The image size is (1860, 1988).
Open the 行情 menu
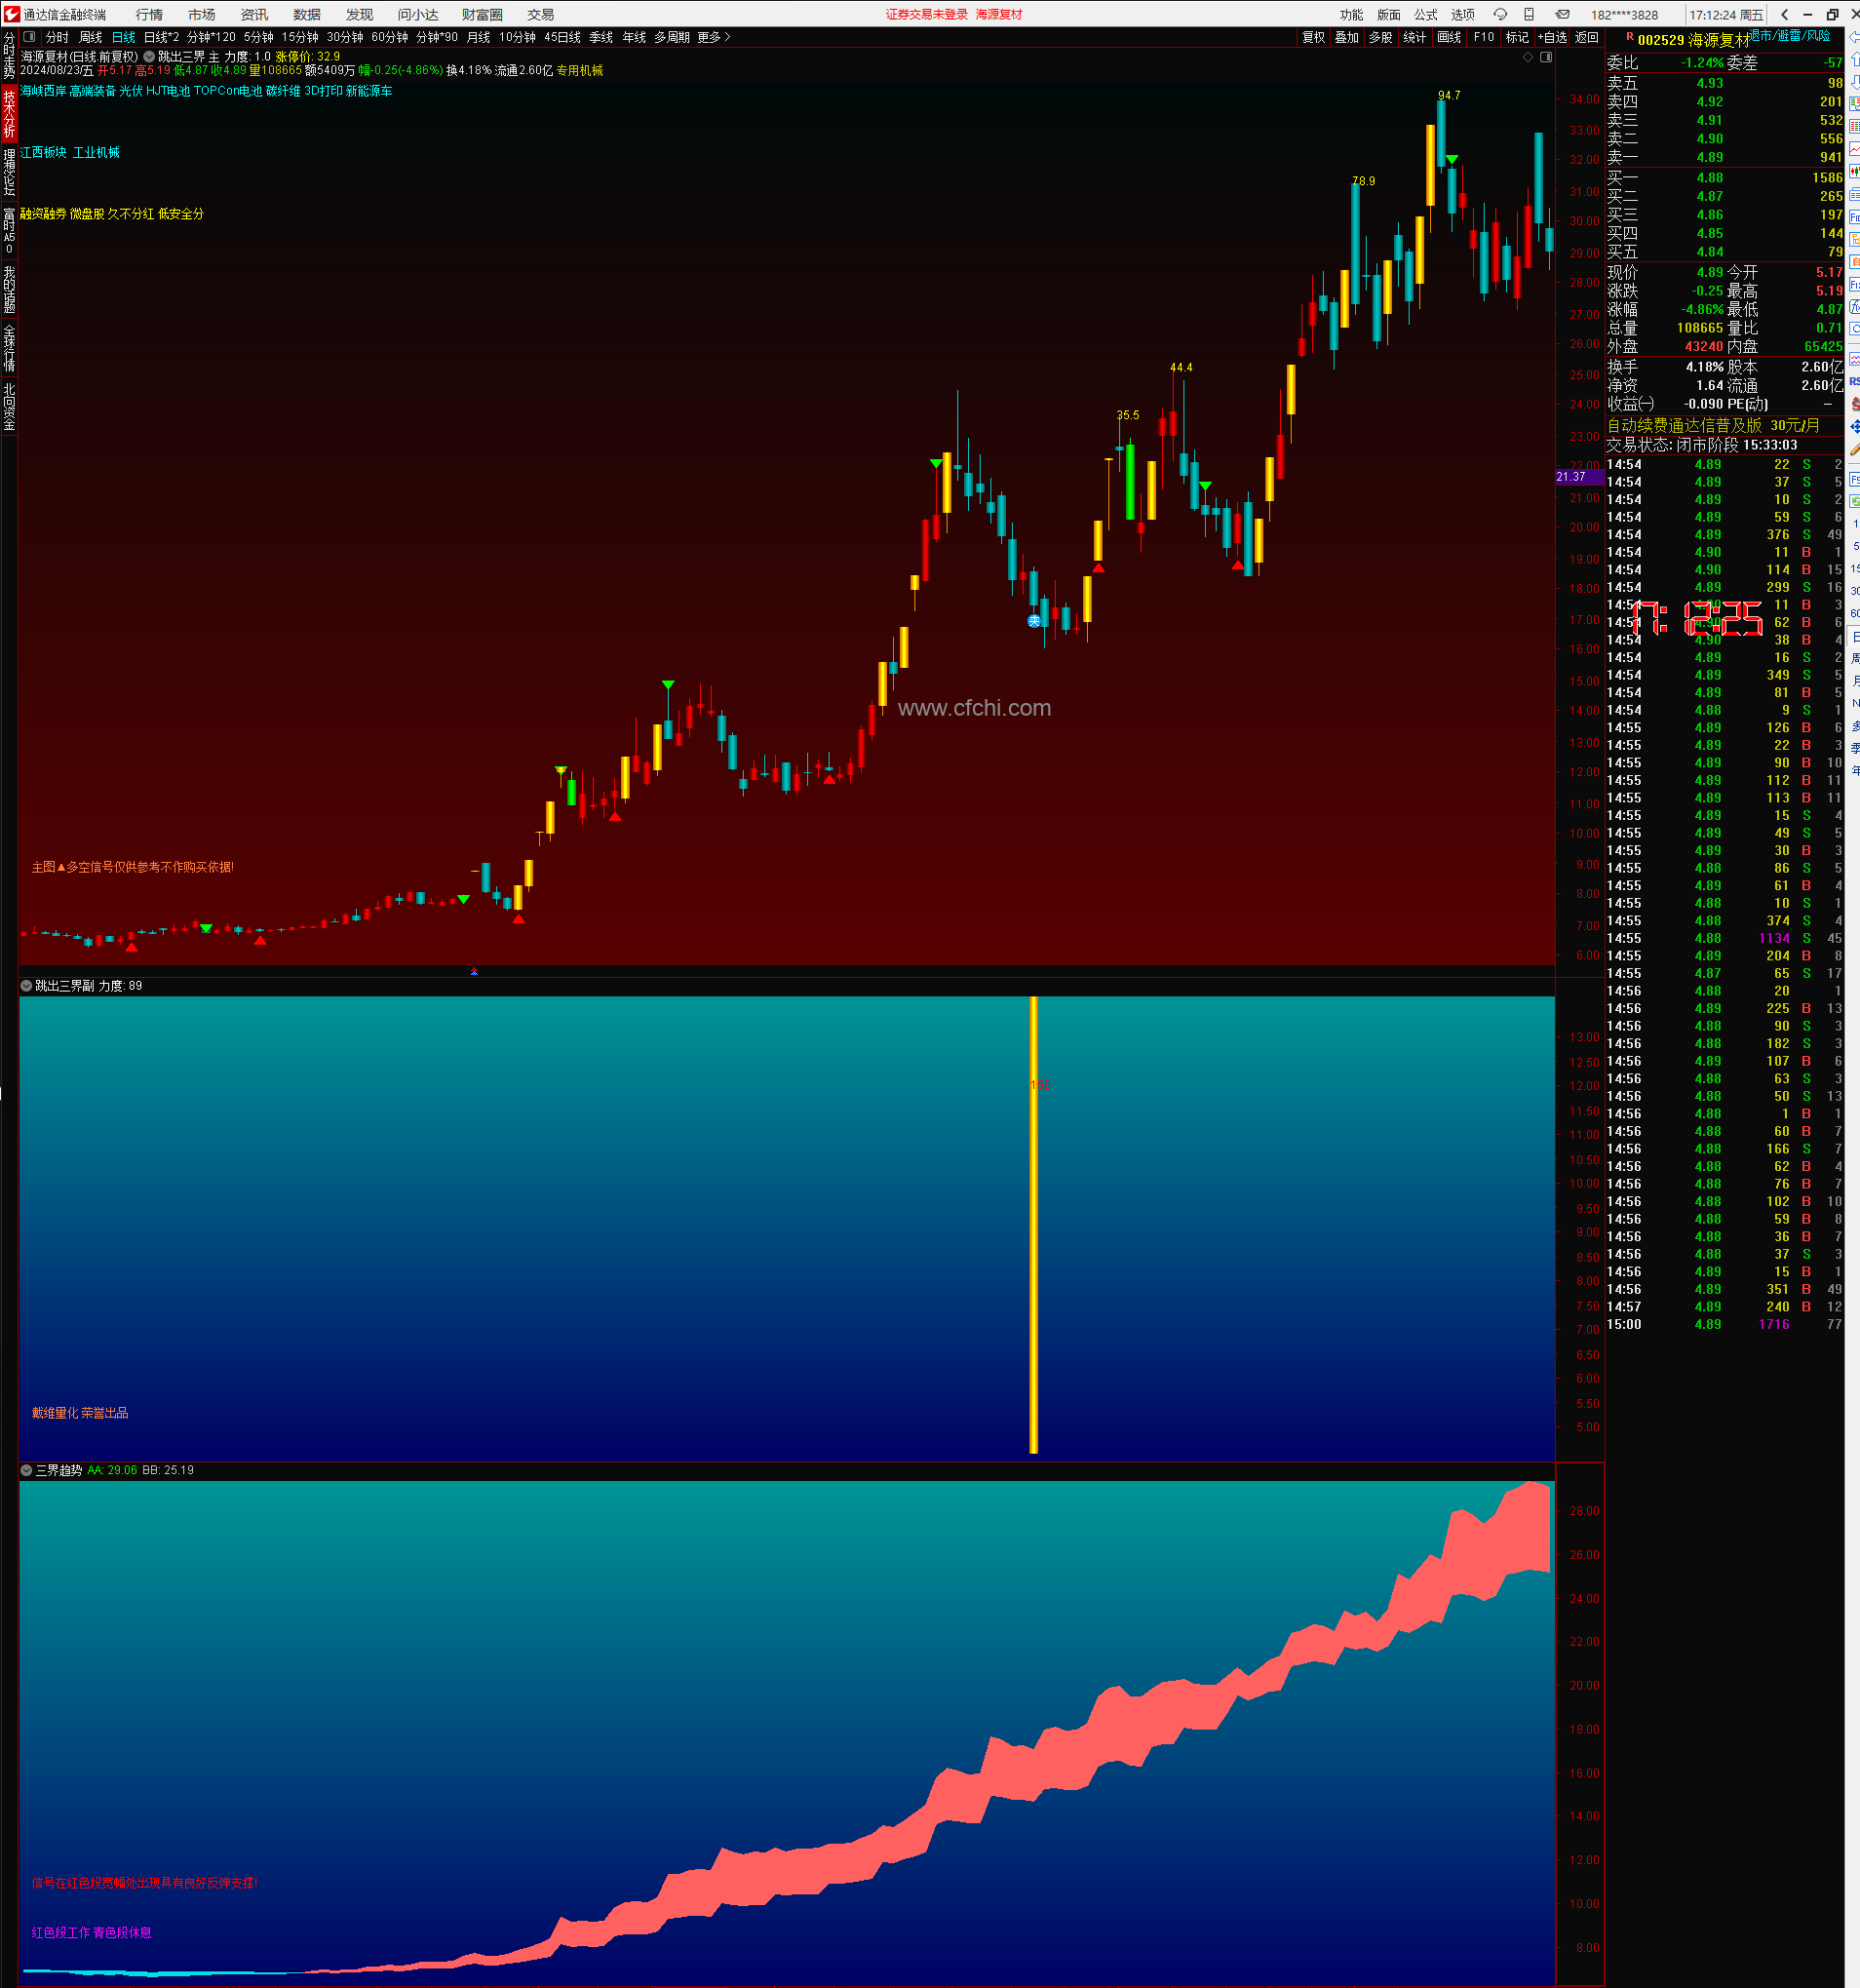(x=149, y=14)
